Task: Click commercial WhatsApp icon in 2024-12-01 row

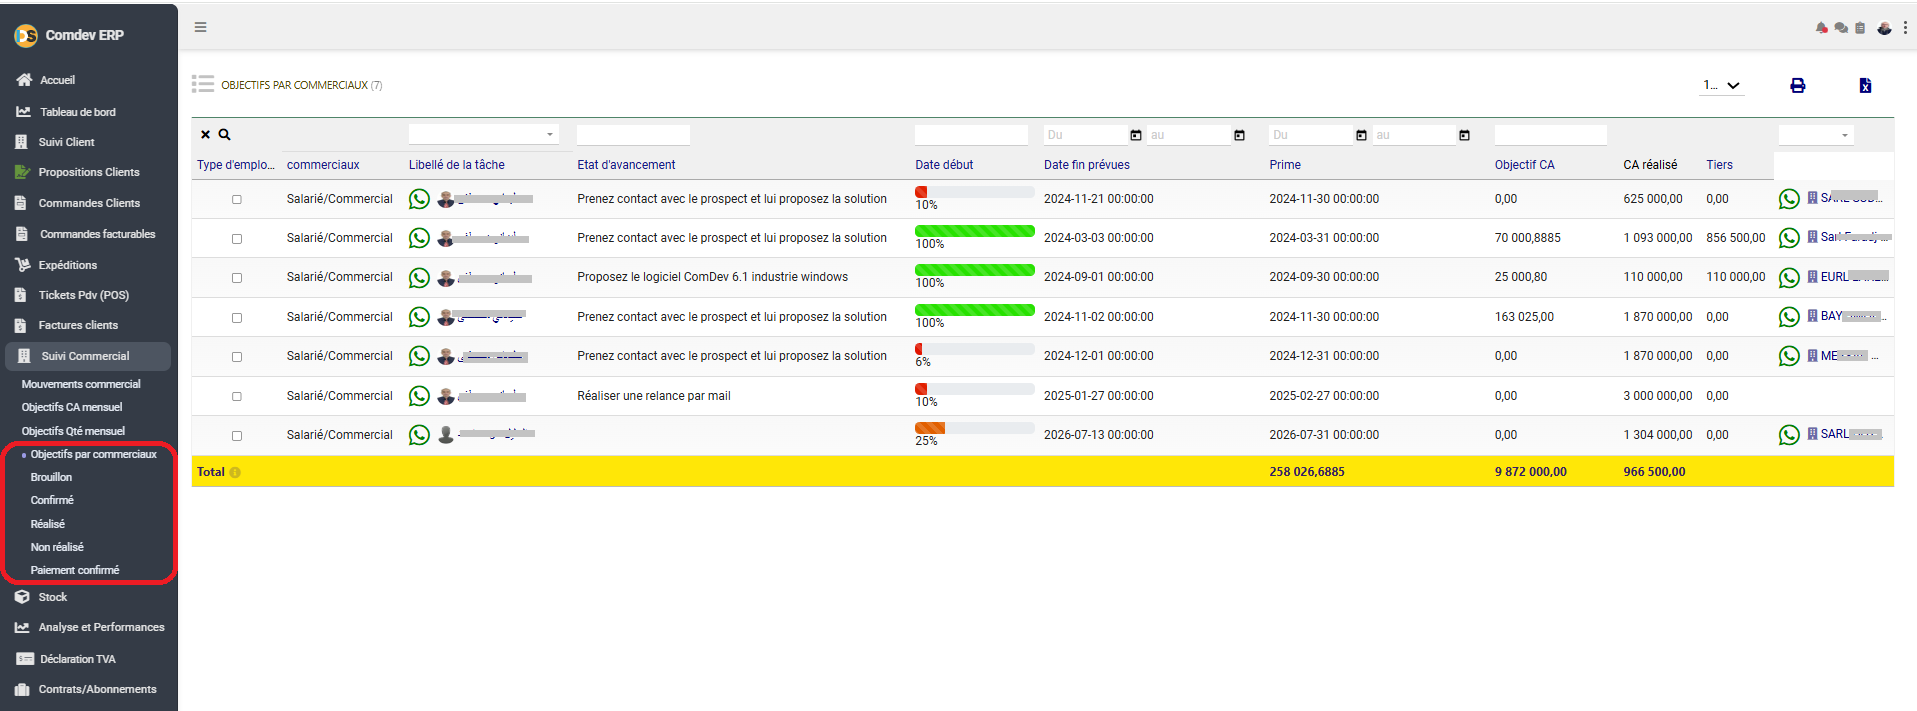Action: (x=419, y=356)
